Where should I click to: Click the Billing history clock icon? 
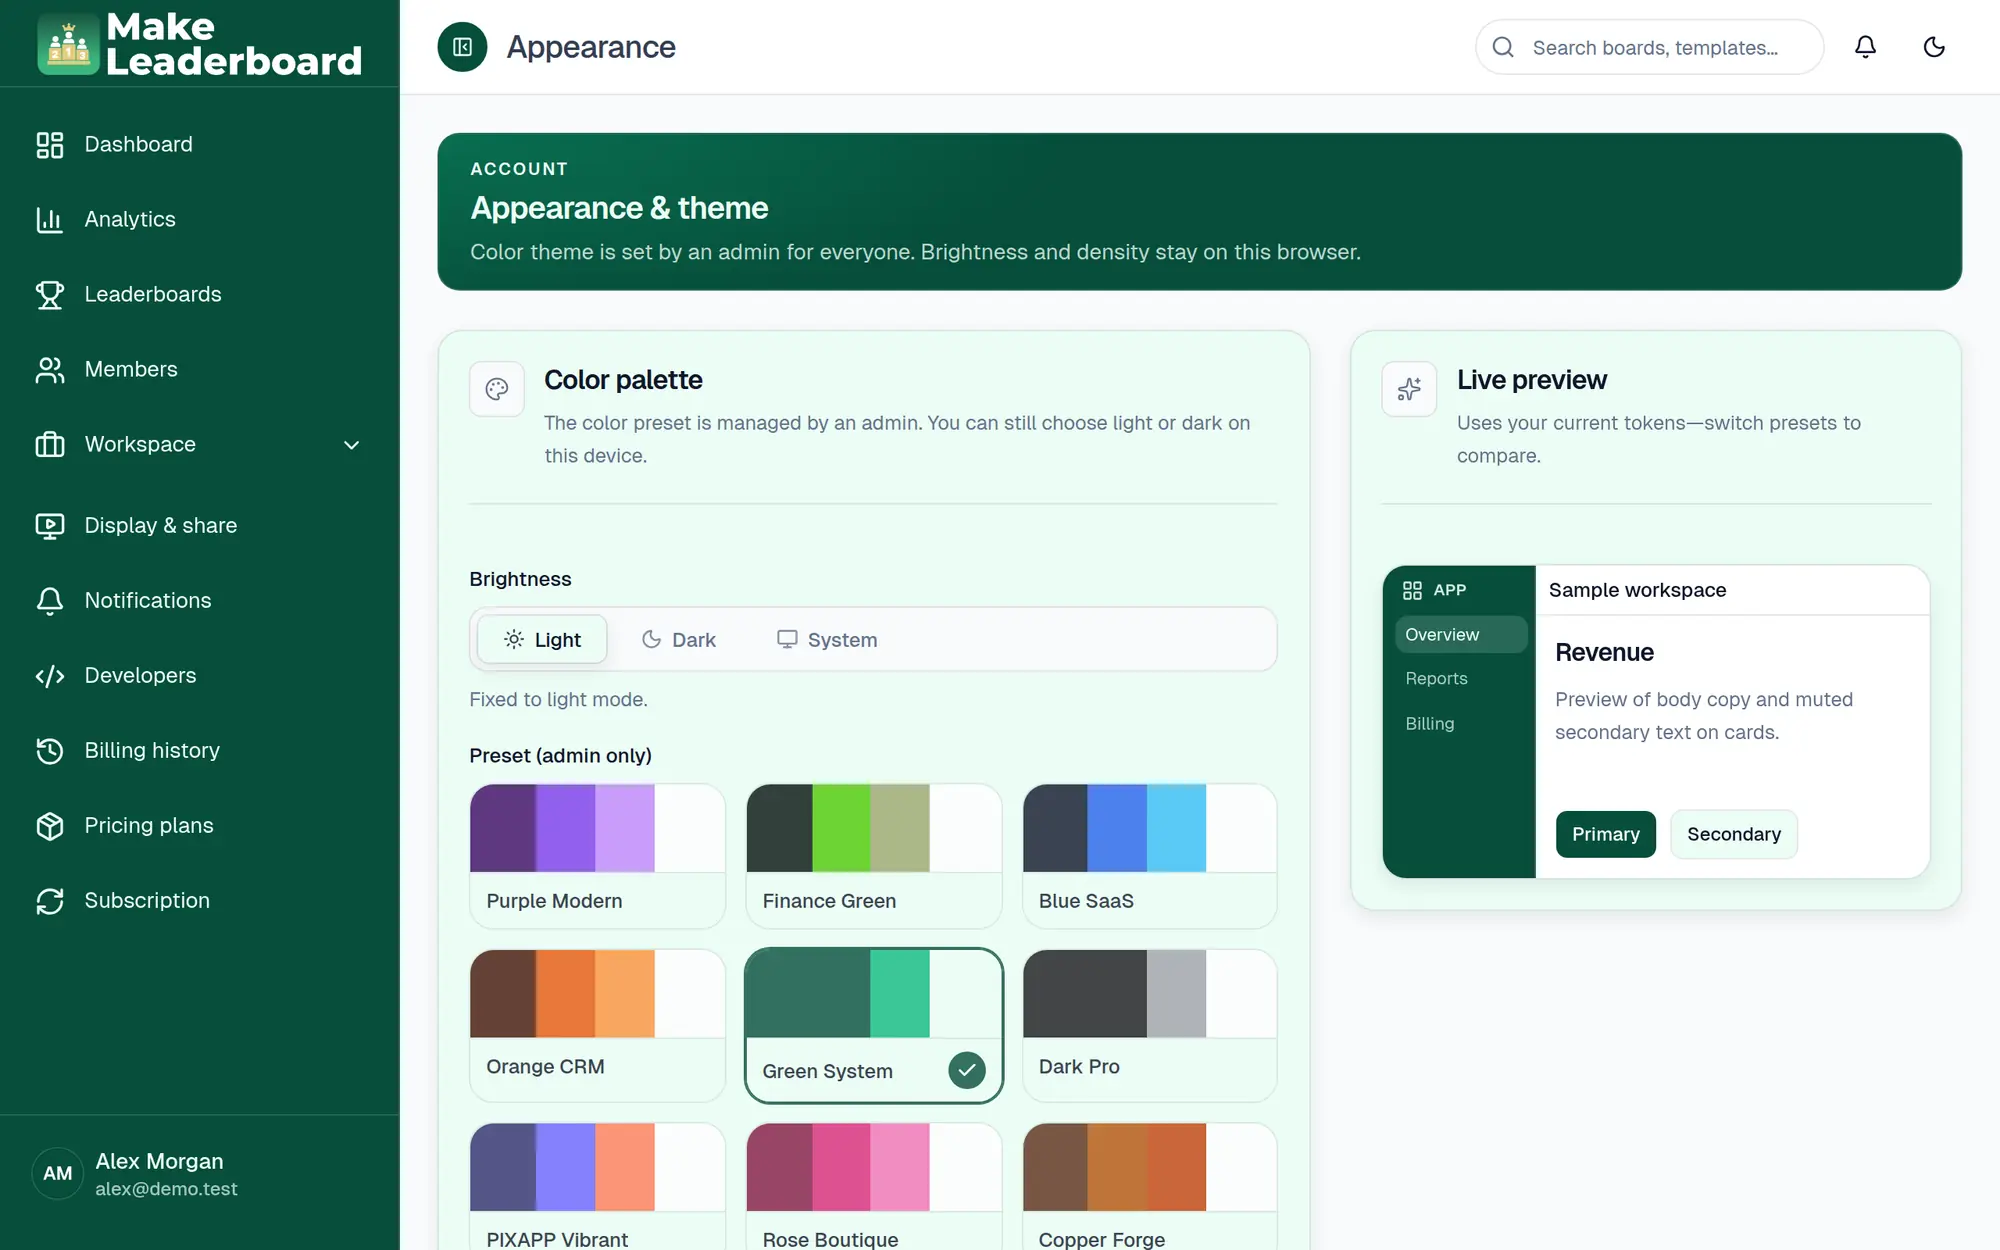coord(50,751)
